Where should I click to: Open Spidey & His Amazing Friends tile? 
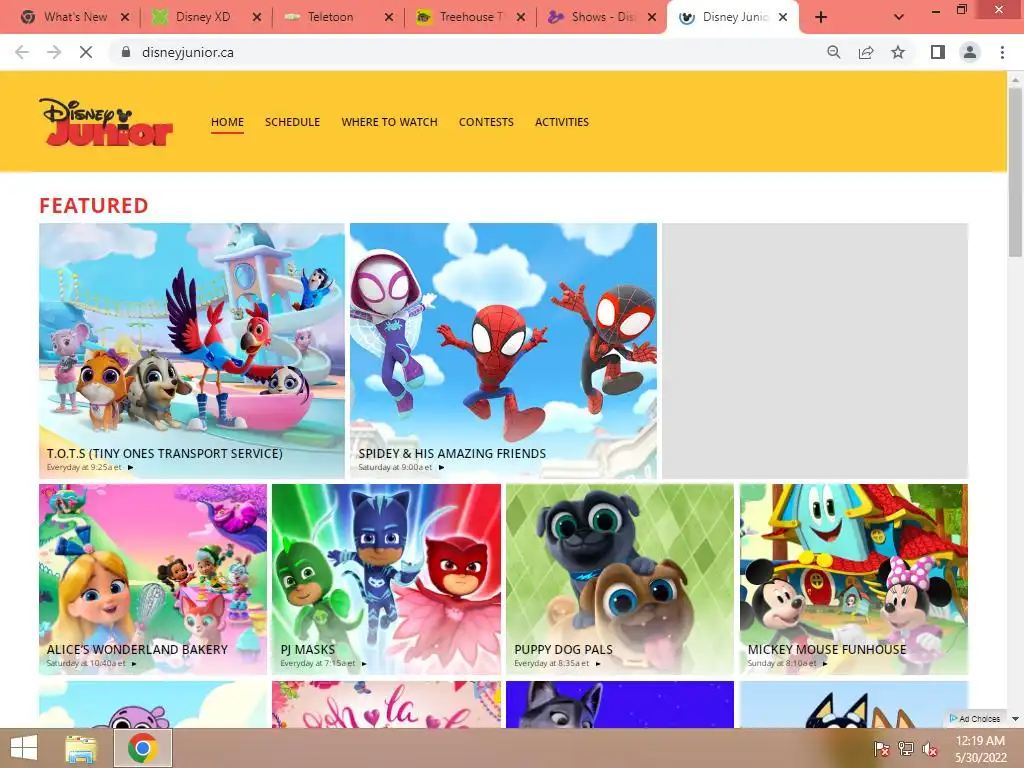(x=504, y=351)
